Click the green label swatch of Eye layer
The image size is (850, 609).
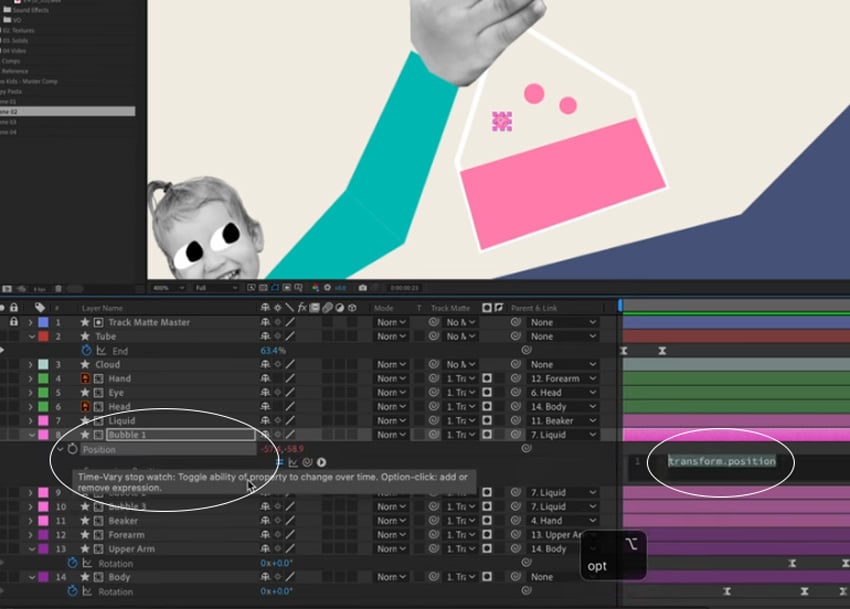coord(43,392)
